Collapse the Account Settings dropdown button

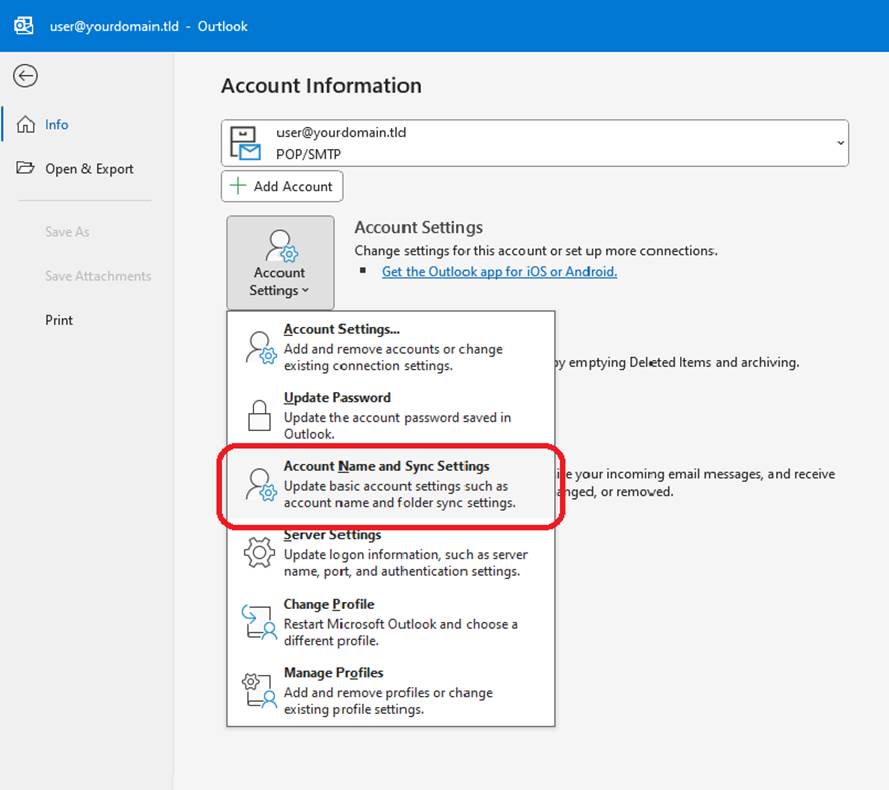tap(281, 263)
